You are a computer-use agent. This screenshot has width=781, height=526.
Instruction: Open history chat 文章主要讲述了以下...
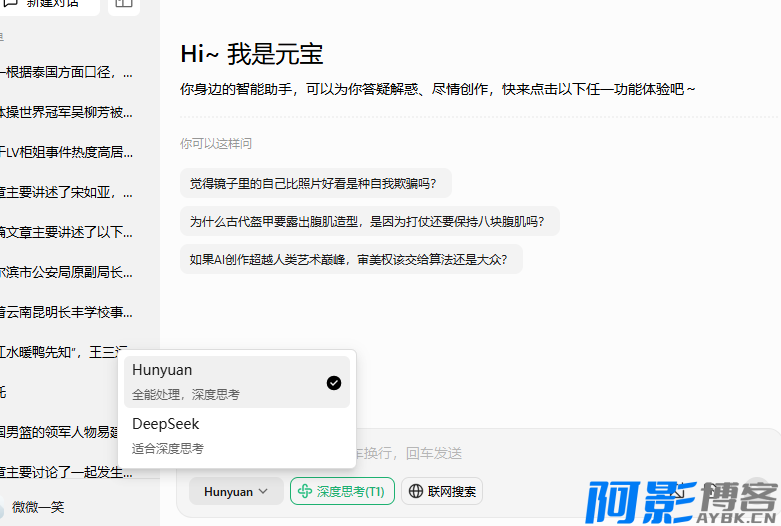point(67,232)
